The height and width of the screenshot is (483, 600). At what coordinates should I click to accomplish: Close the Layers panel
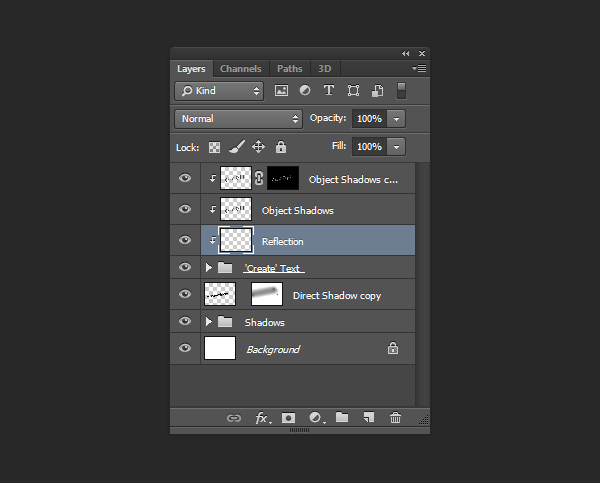click(422, 54)
